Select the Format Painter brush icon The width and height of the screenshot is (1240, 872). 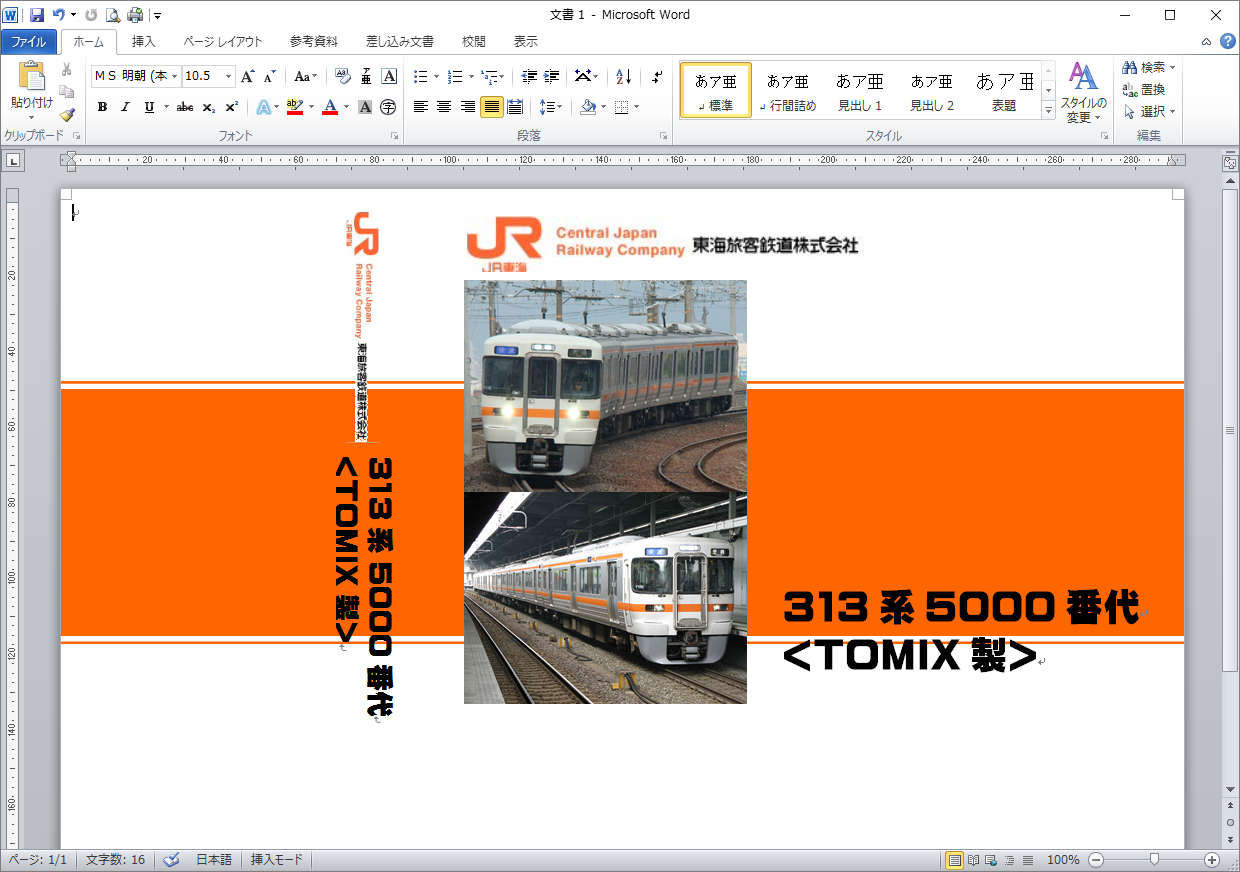click(67, 114)
